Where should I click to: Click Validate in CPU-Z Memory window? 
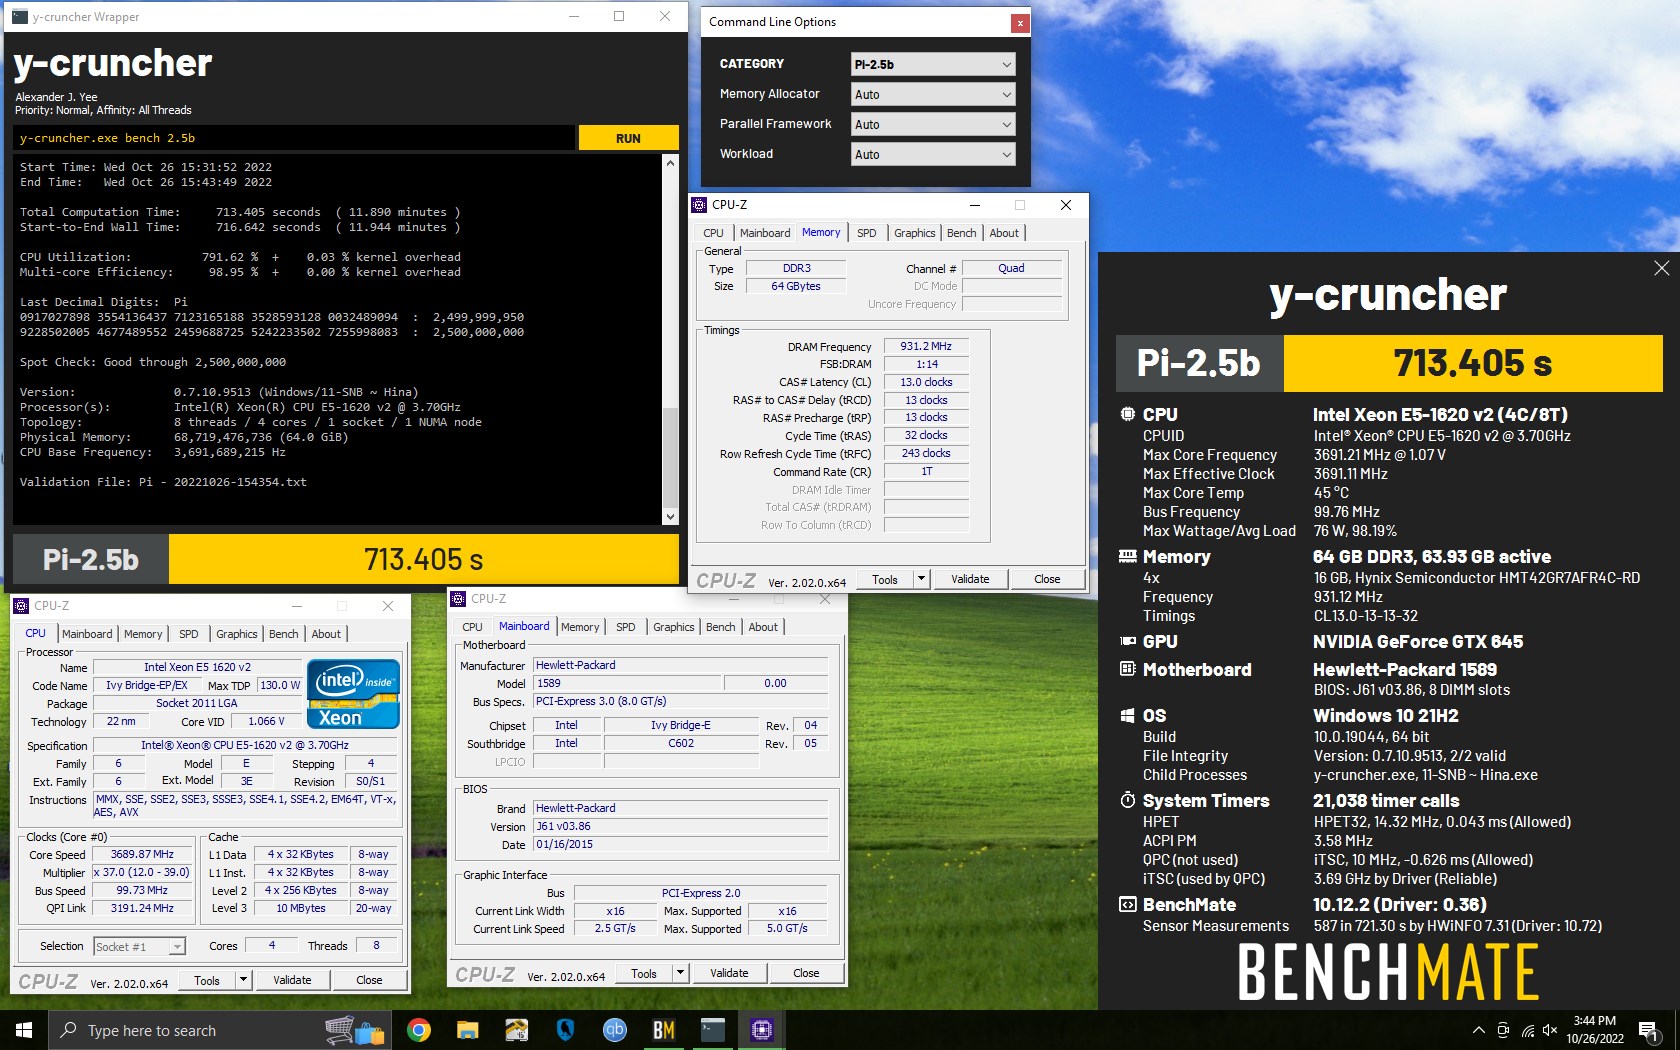[970, 579]
